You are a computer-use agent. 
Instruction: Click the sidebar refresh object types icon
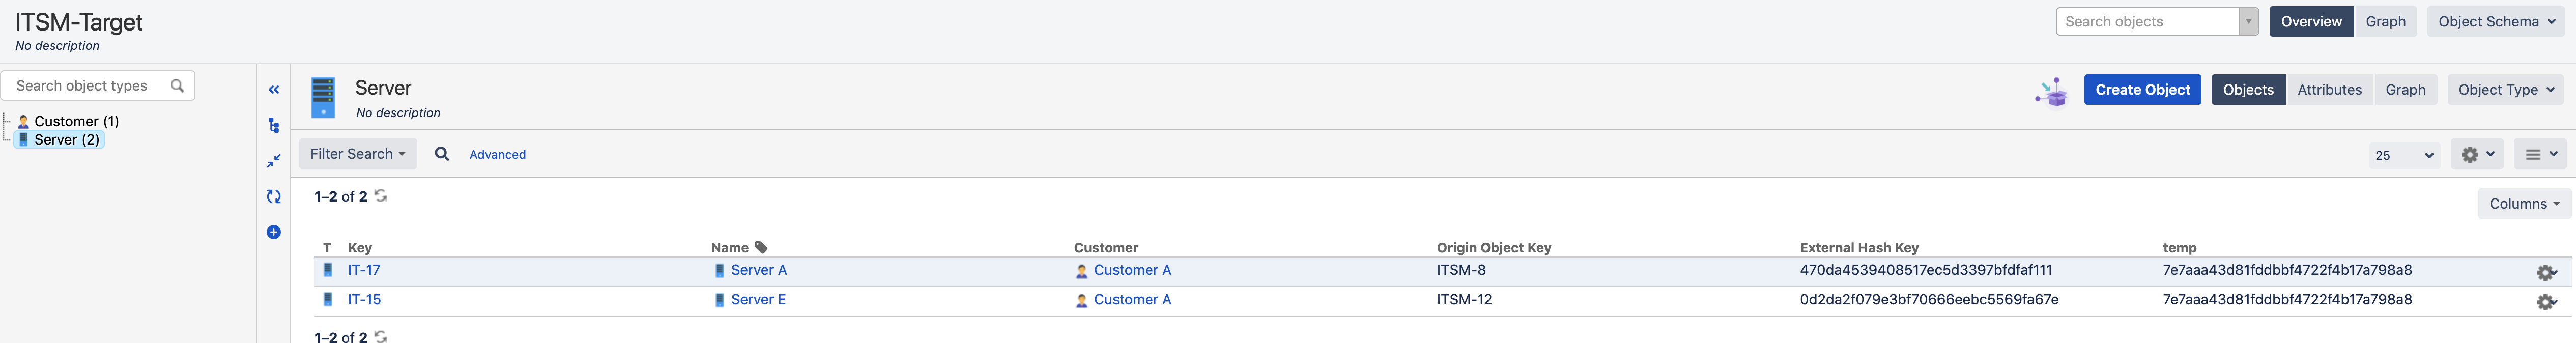point(273,197)
